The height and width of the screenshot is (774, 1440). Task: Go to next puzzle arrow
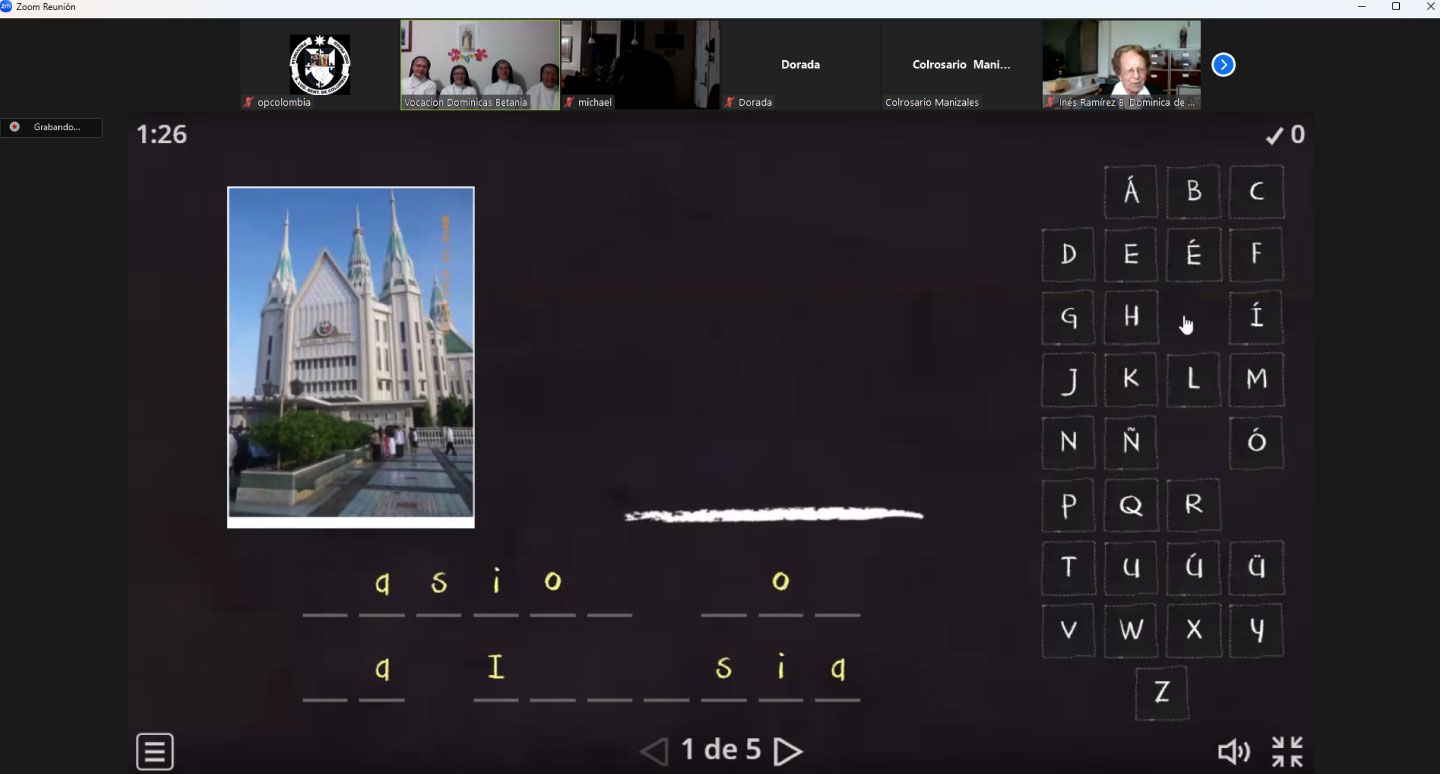tap(788, 751)
